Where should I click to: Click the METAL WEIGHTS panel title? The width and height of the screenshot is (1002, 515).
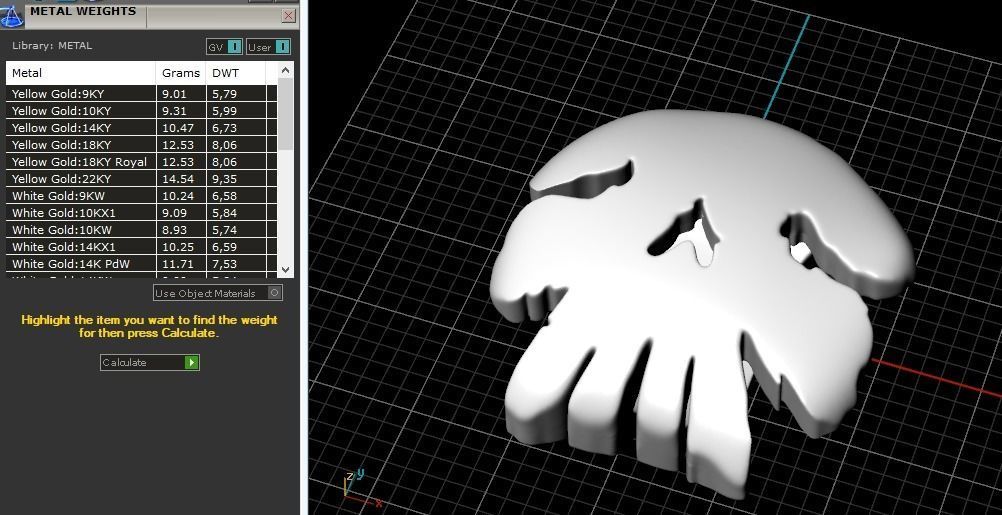click(x=83, y=11)
